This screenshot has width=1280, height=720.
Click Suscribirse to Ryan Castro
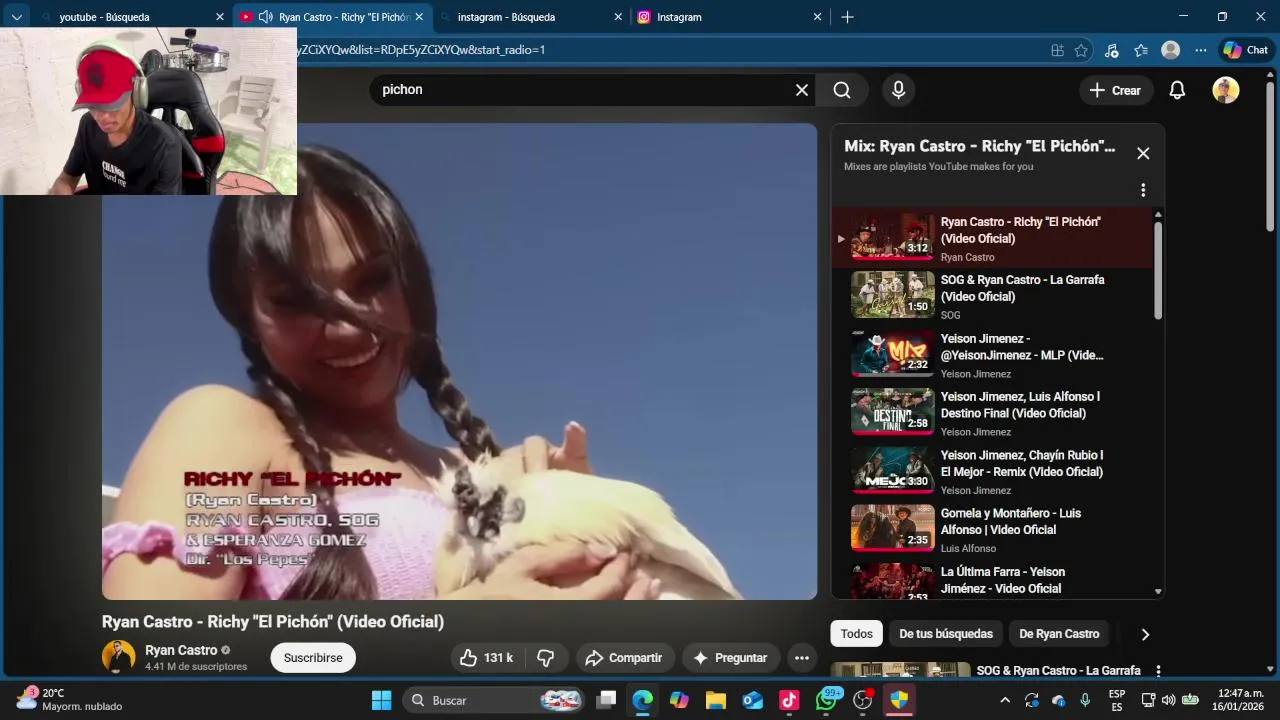pyautogui.click(x=313, y=658)
